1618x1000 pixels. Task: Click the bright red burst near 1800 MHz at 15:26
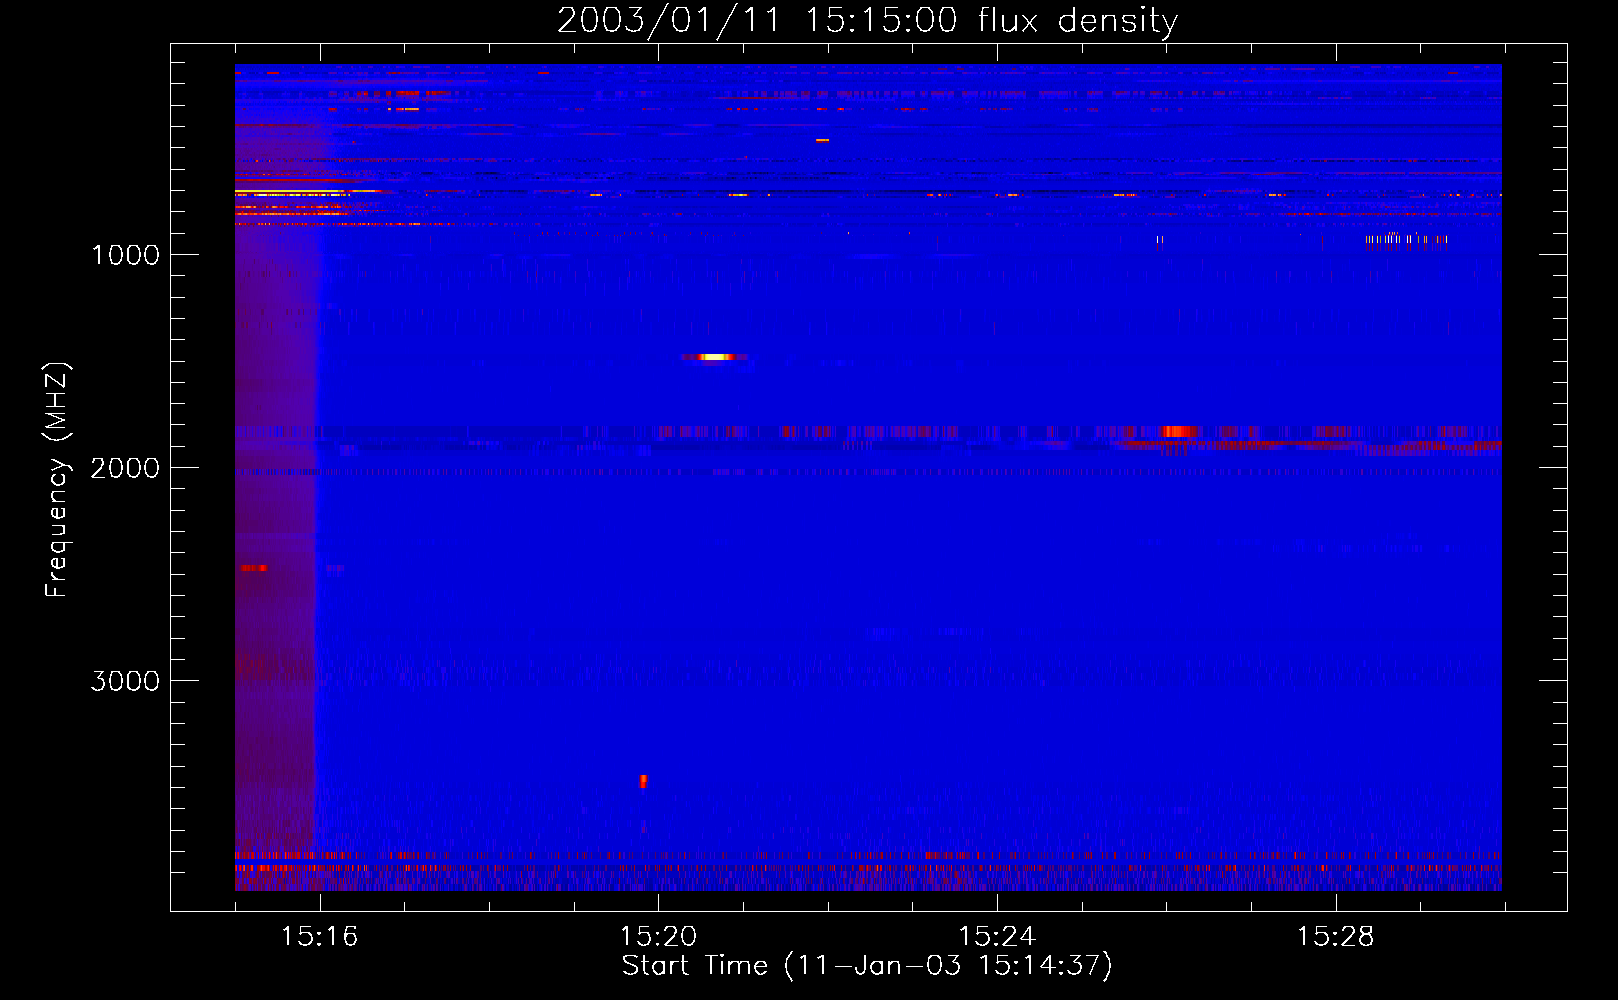(x=1179, y=431)
